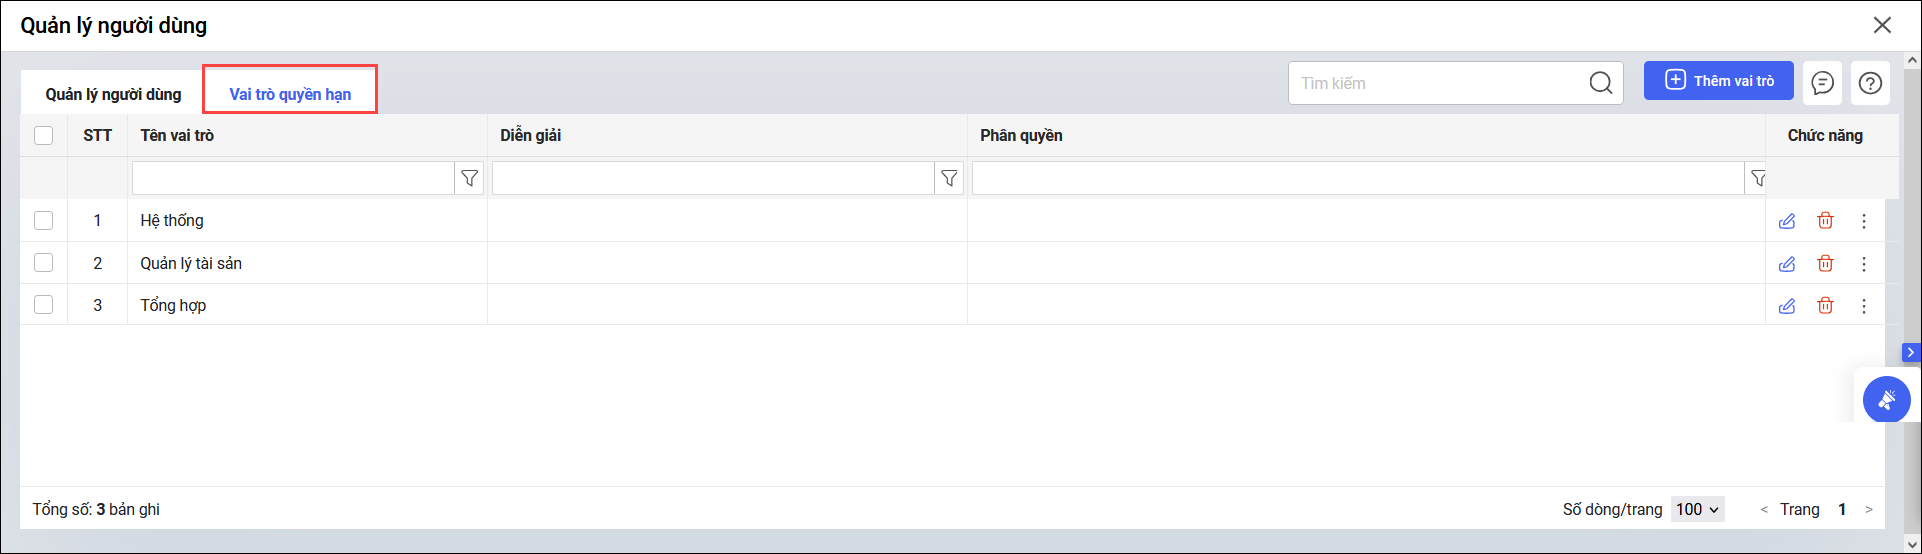
Task: Select the Quản lý tài sản checkbox
Action: [44, 262]
